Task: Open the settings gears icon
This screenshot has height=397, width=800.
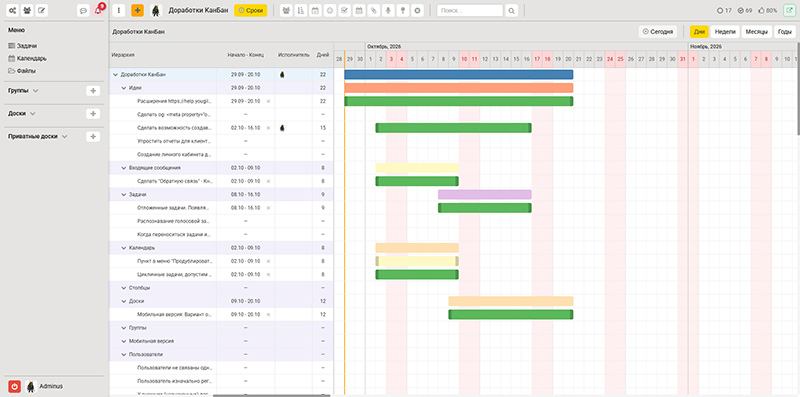Action: click(12, 10)
